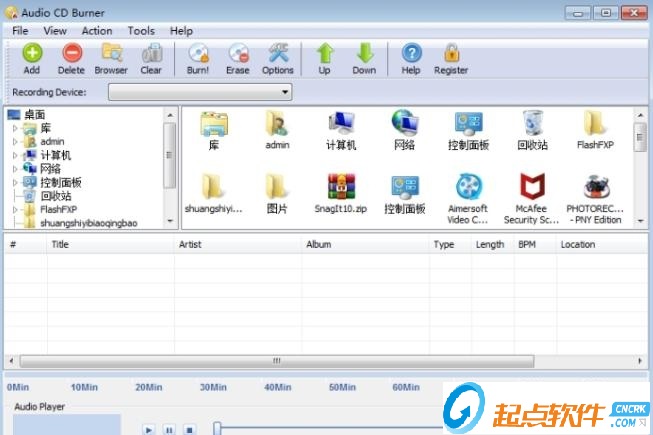Open the Options tool icon
This screenshot has height=435, width=653.
(x=278, y=53)
